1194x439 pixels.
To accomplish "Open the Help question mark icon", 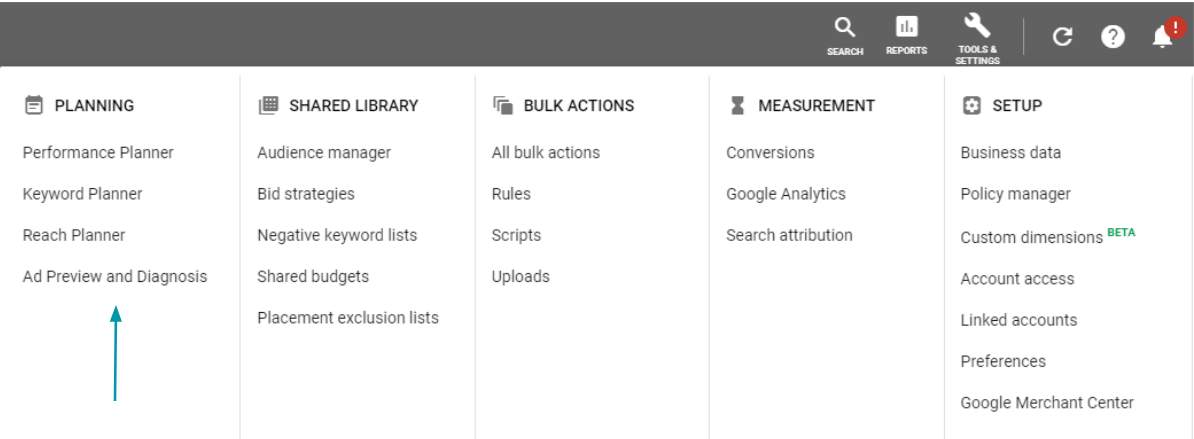I will (x=1113, y=37).
